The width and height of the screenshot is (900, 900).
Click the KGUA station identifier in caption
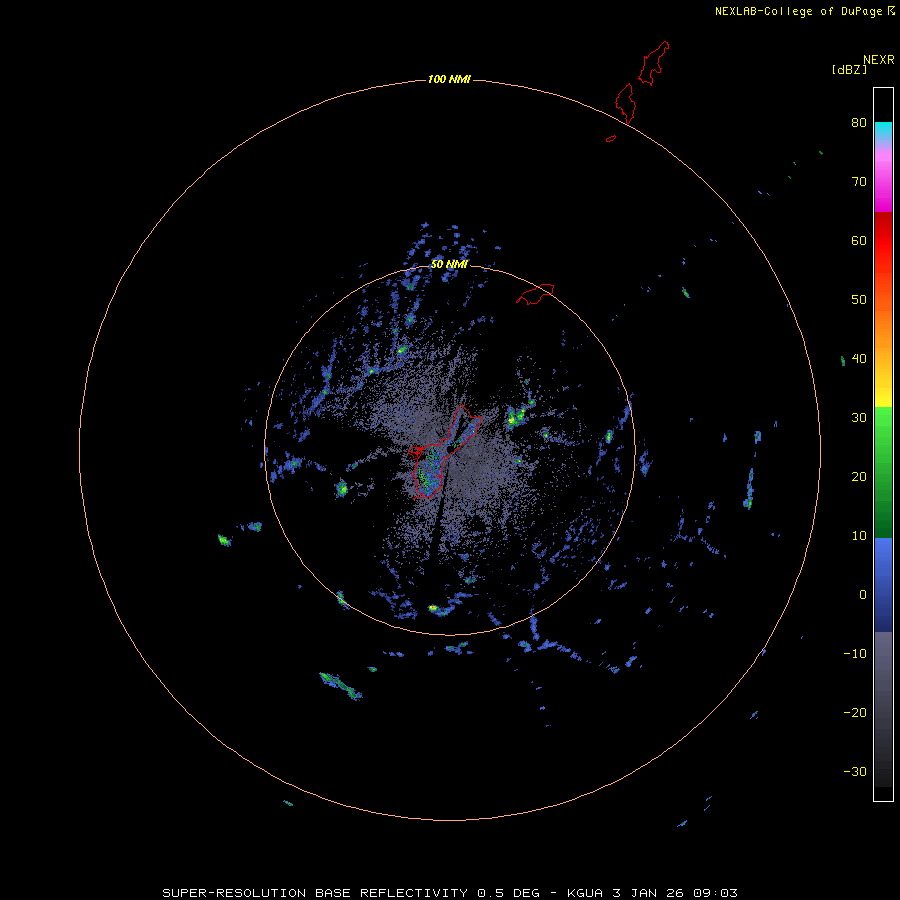[x=585, y=893]
